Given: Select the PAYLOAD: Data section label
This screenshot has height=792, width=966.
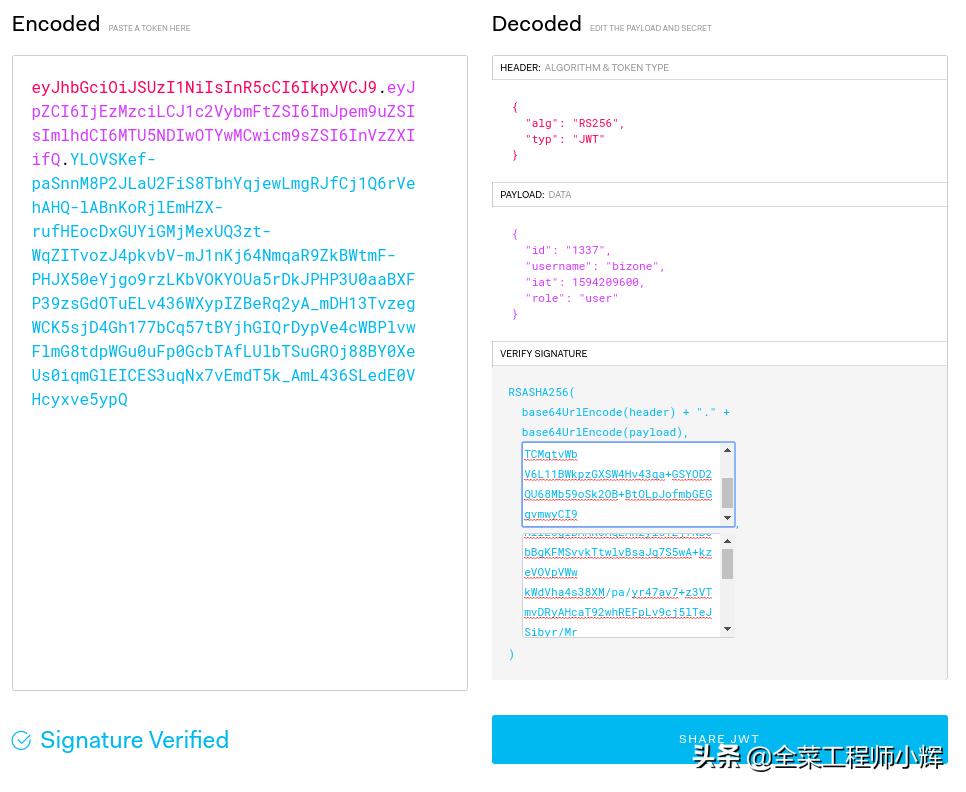Looking at the screenshot, I should 535,195.
